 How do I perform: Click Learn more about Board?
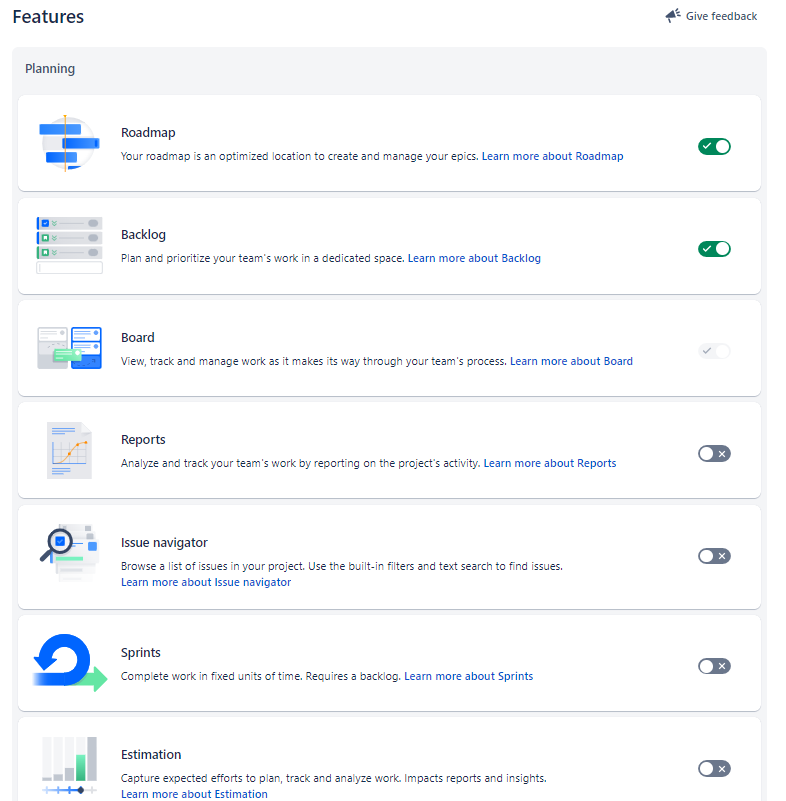[571, 361]
